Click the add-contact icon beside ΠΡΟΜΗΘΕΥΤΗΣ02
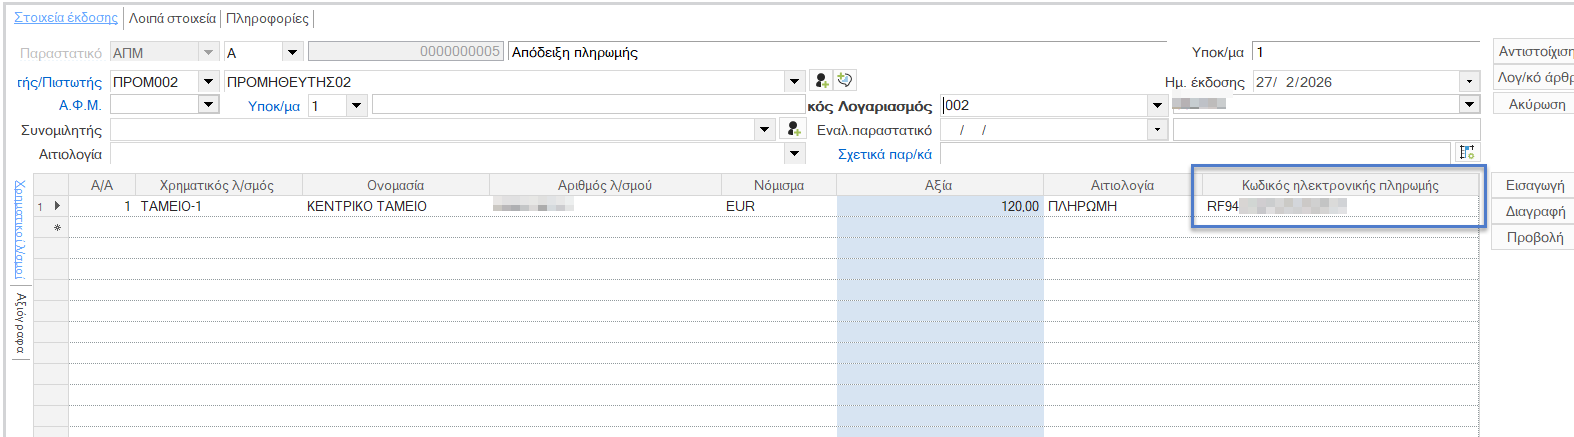This screenshot has height=437, width=1574. (x=821, y=81)
